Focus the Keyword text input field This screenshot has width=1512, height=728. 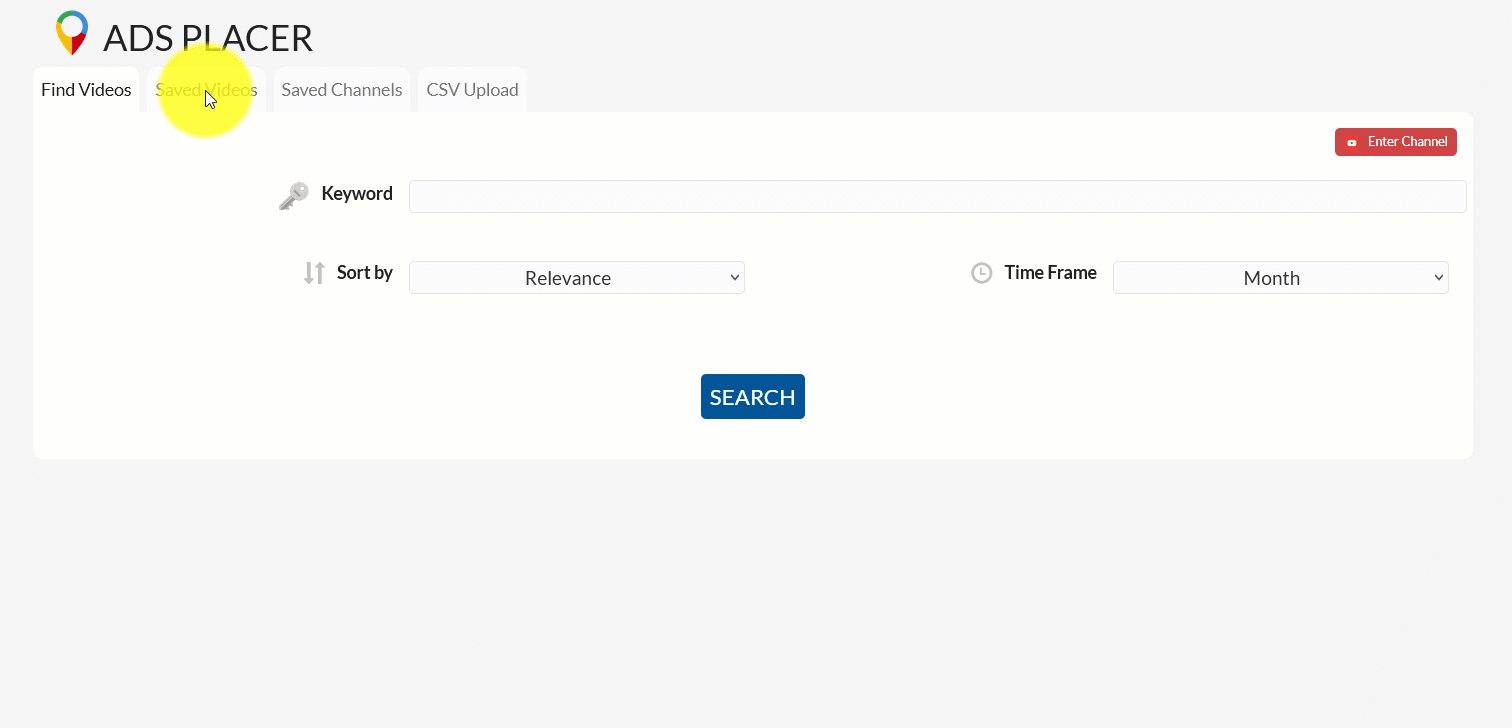(937, 197)
